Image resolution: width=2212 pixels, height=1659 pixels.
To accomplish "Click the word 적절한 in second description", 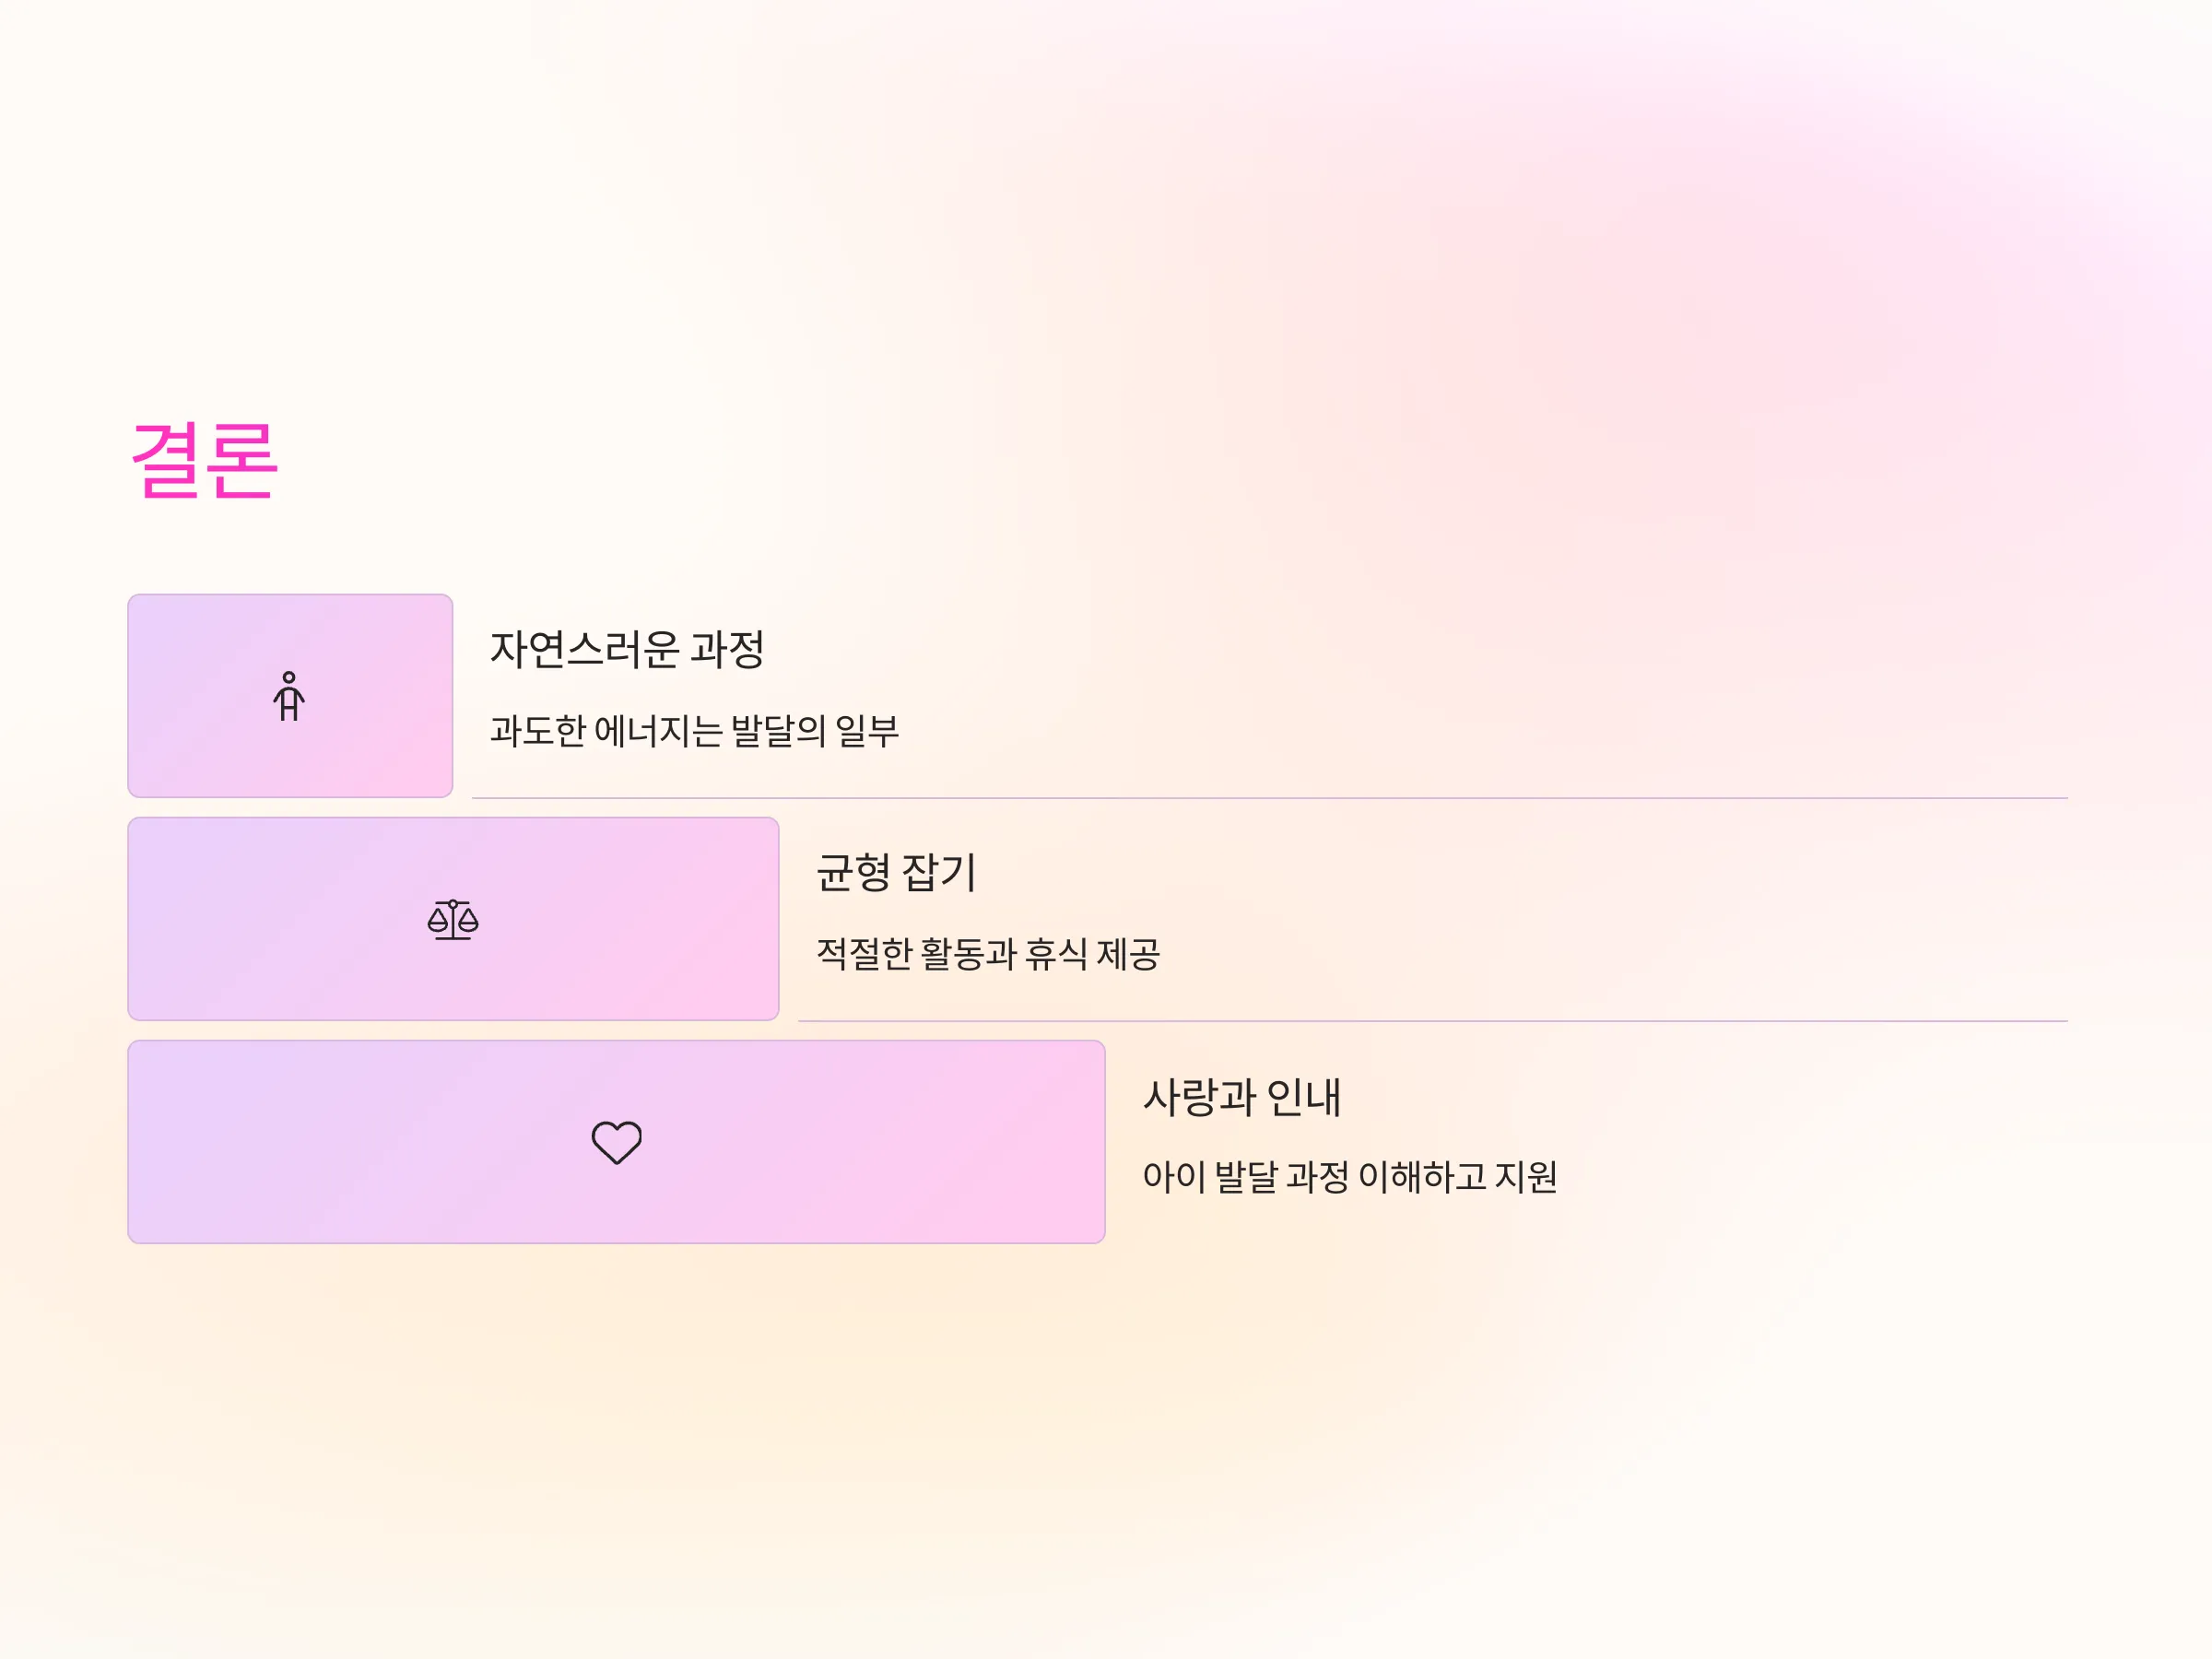I will coord(864,954).
